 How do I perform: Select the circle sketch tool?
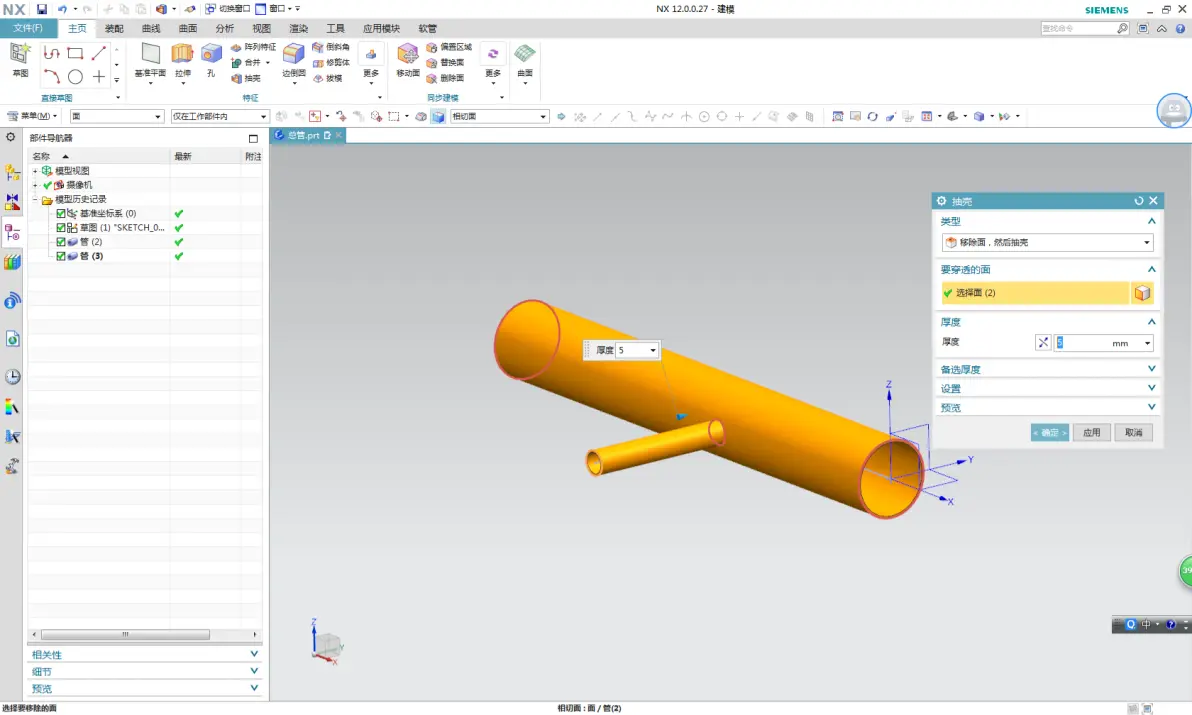pos(75,77)
